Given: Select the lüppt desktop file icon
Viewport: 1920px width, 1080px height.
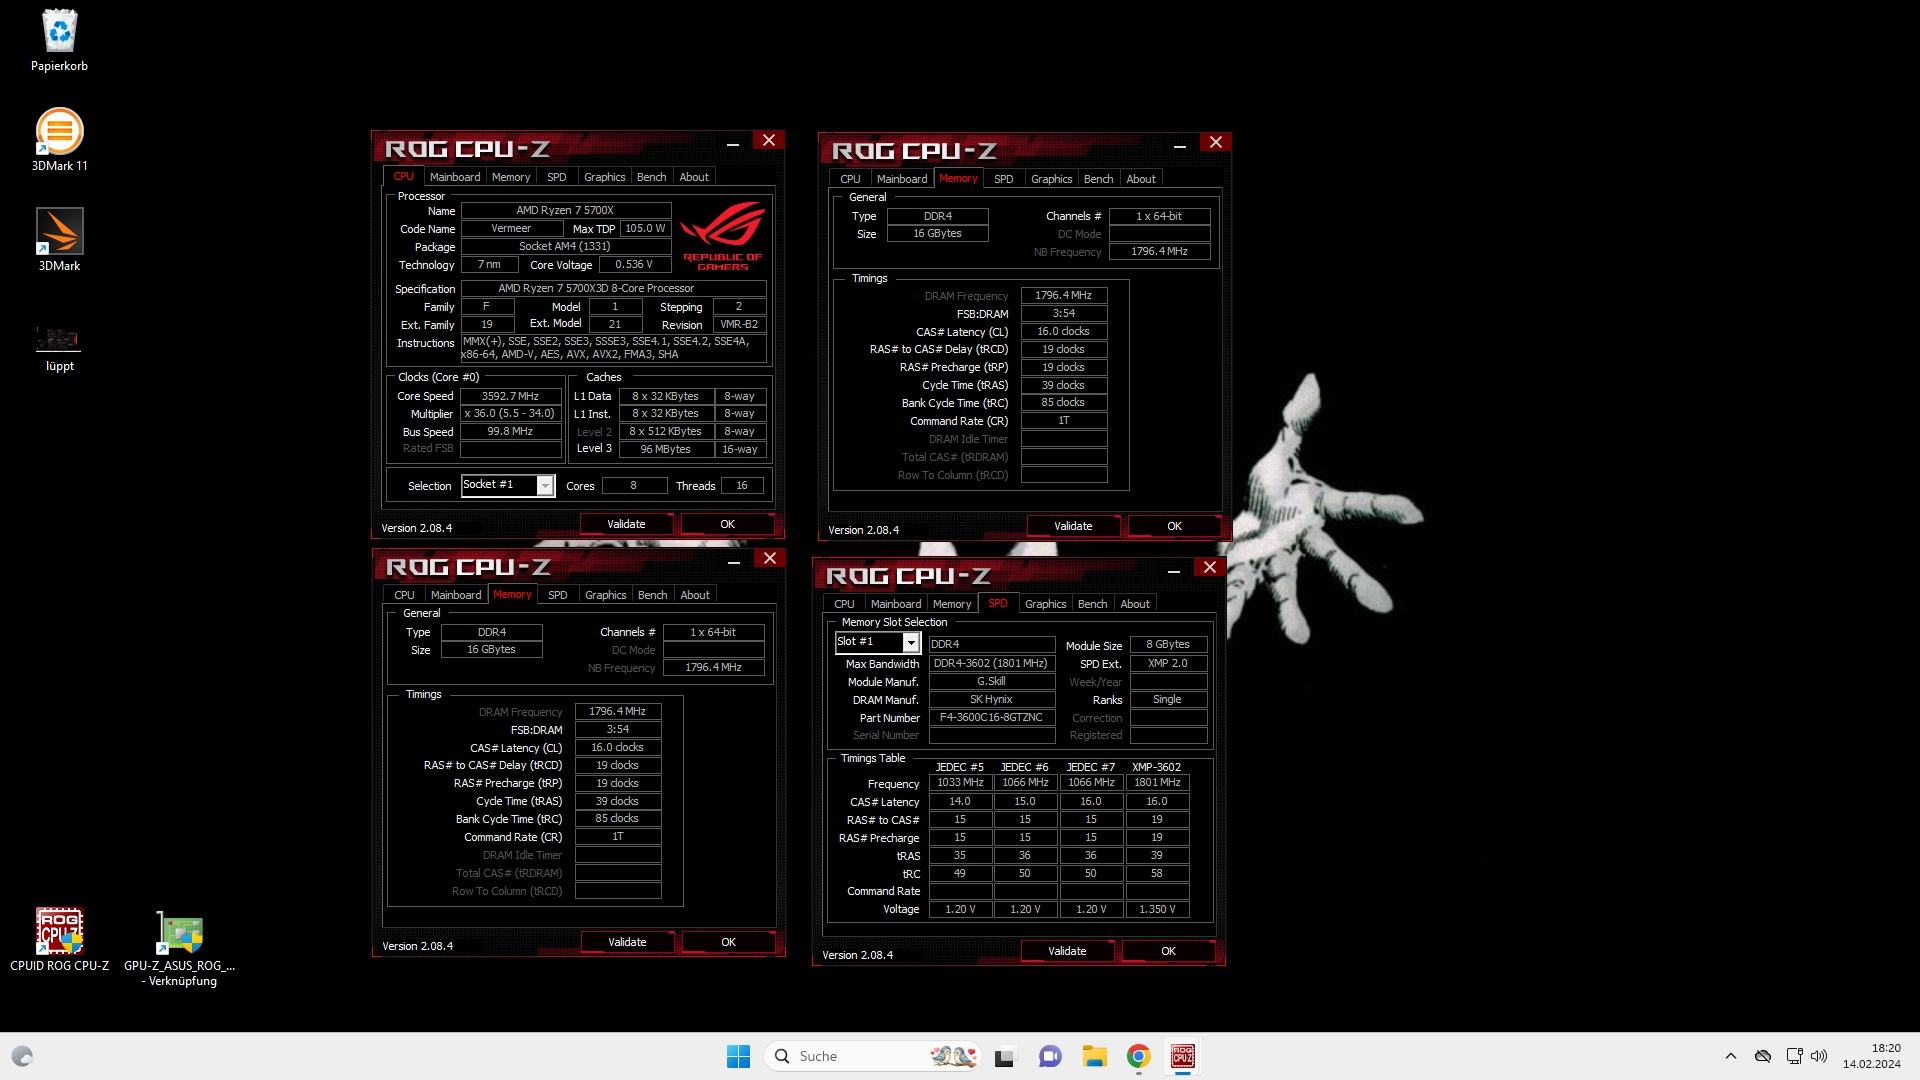Looking at the screenshot, I should point(59,348).
